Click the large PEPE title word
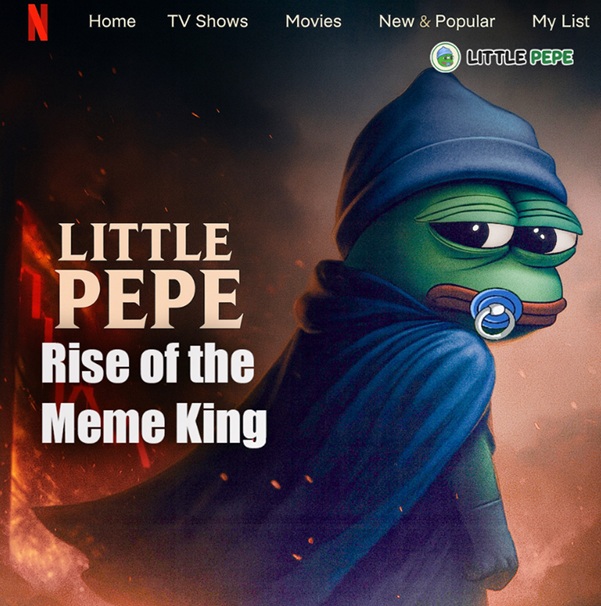 (148, 300)
